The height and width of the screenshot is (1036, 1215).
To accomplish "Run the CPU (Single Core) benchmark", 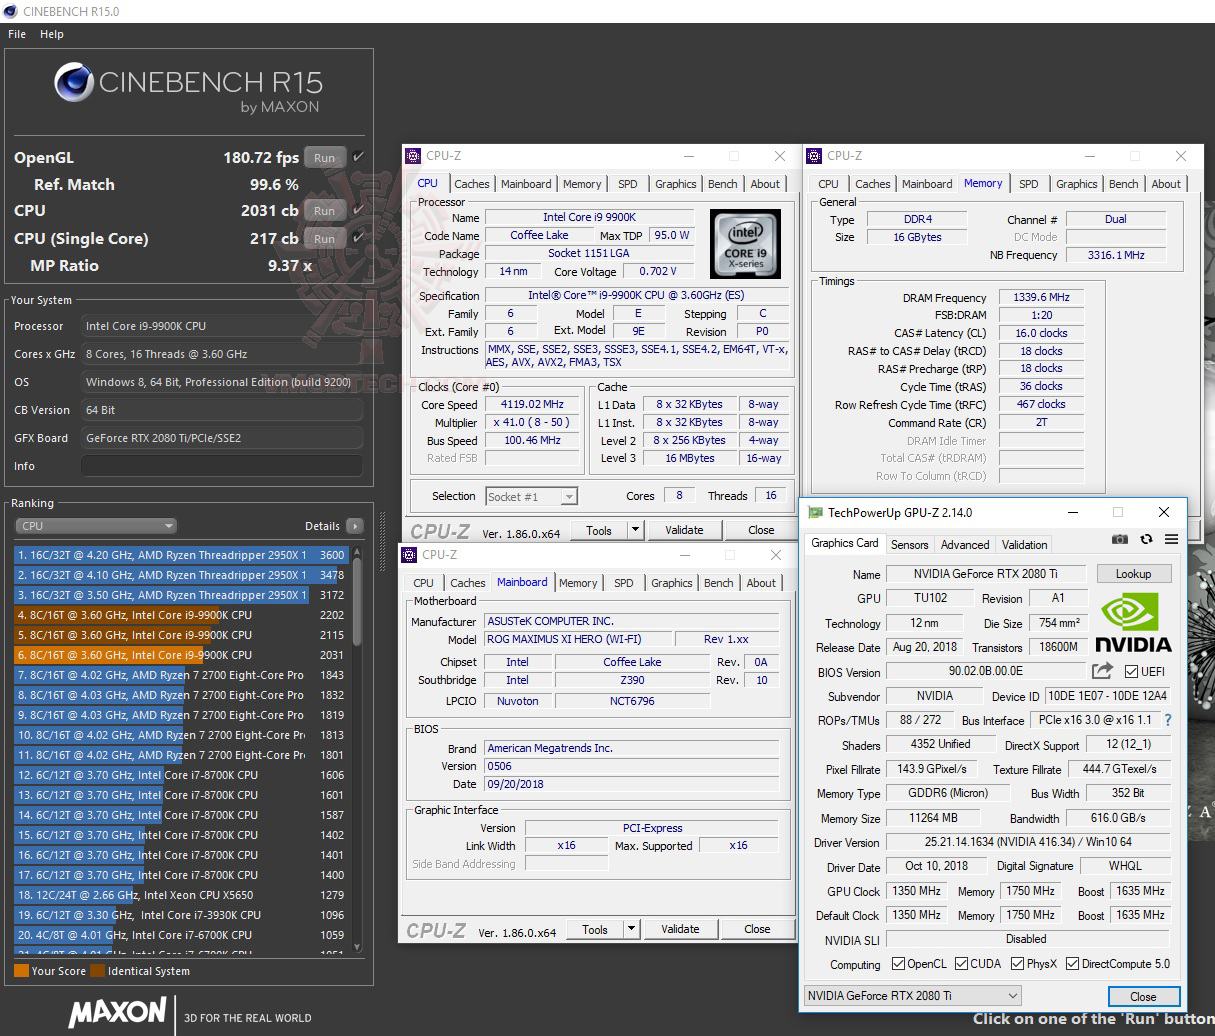I will tap(324, 239).
